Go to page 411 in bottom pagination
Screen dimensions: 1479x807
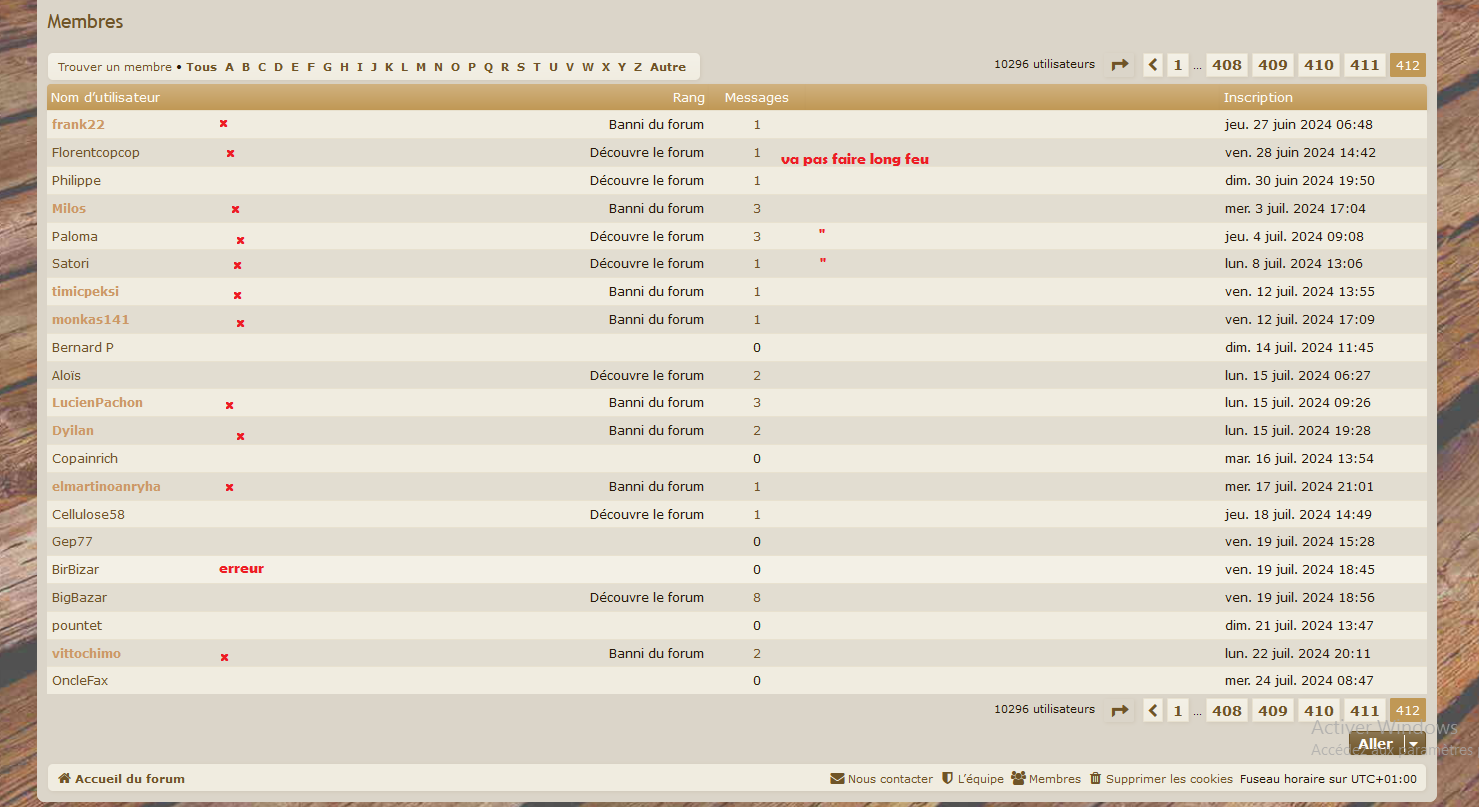[x=1365, y=710]
